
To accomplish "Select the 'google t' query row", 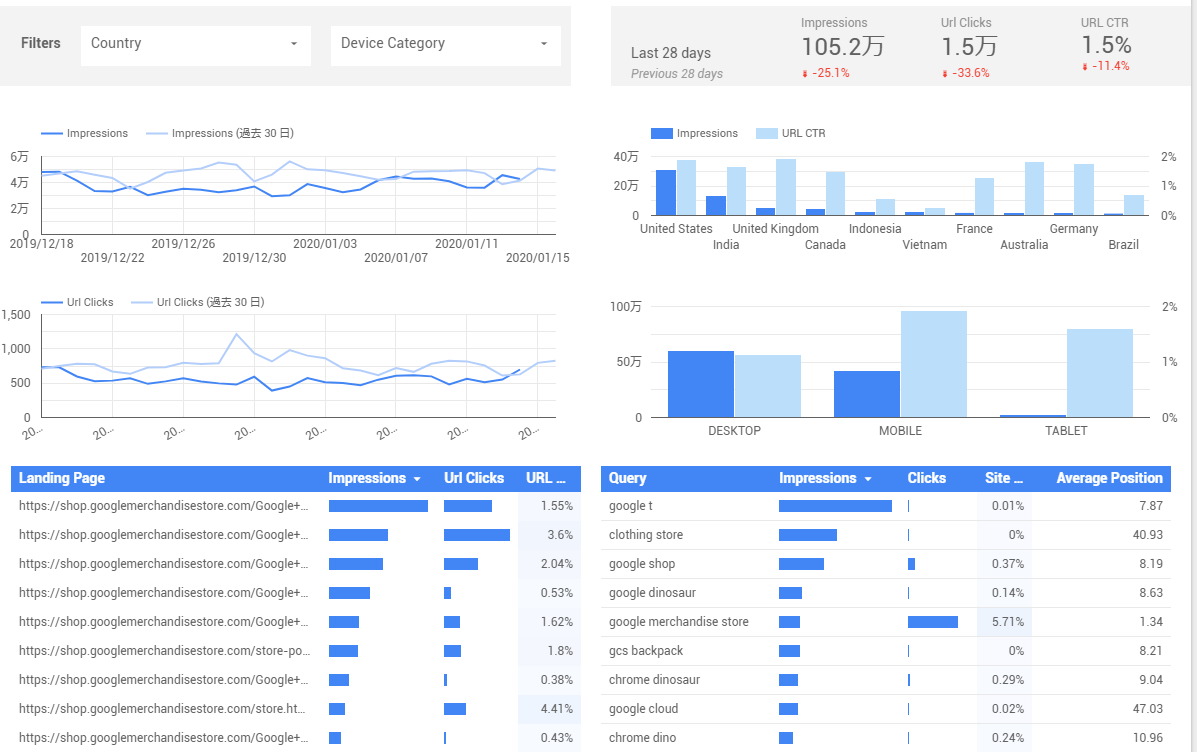I will click(886, 506).
